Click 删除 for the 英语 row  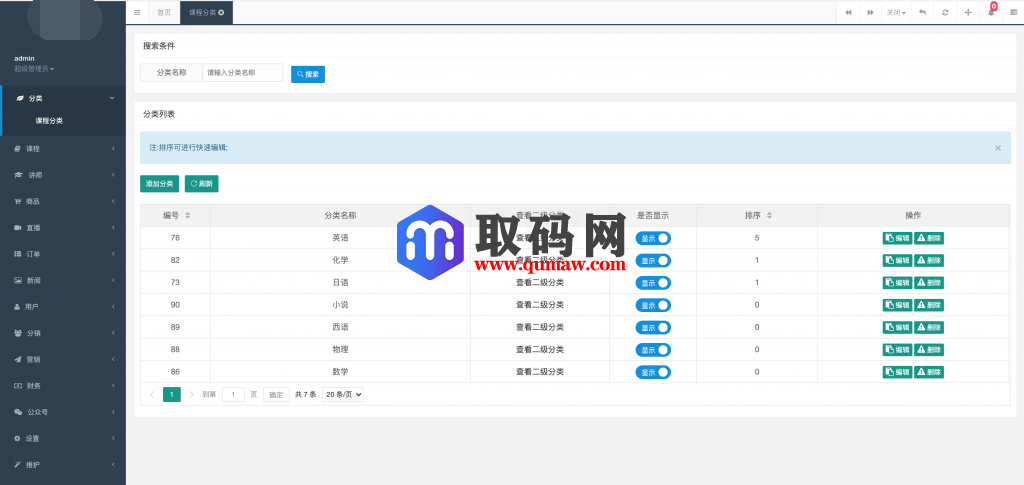pos(929,238)
